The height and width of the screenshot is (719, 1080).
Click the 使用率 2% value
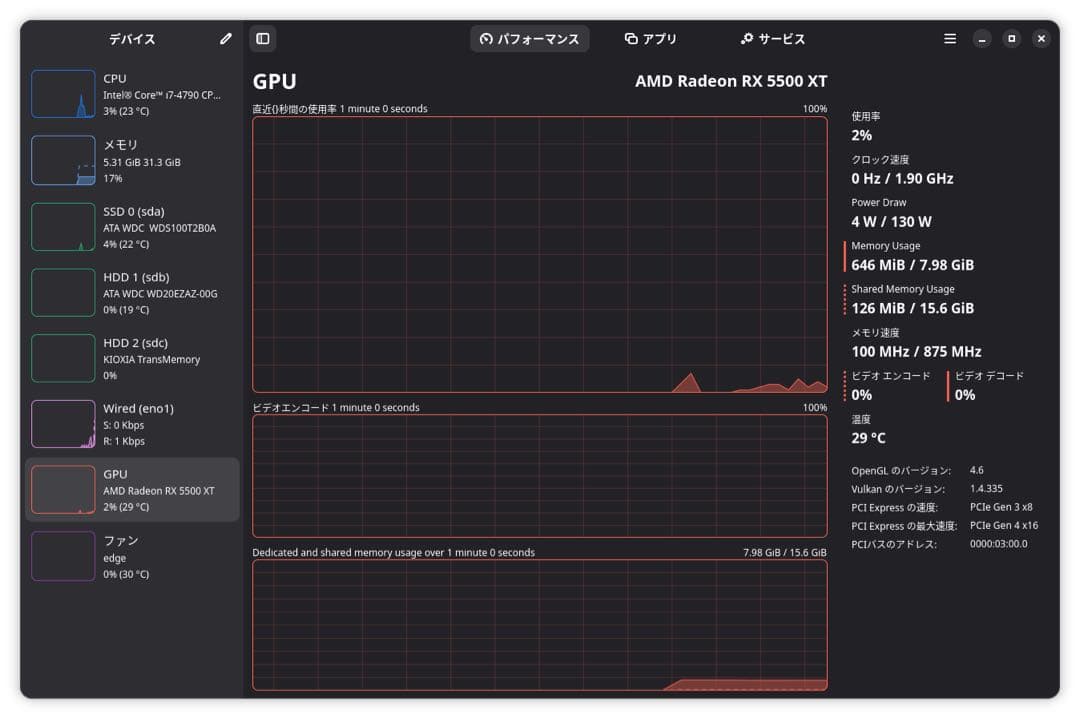pyautogui.click(x=862, y=136)
